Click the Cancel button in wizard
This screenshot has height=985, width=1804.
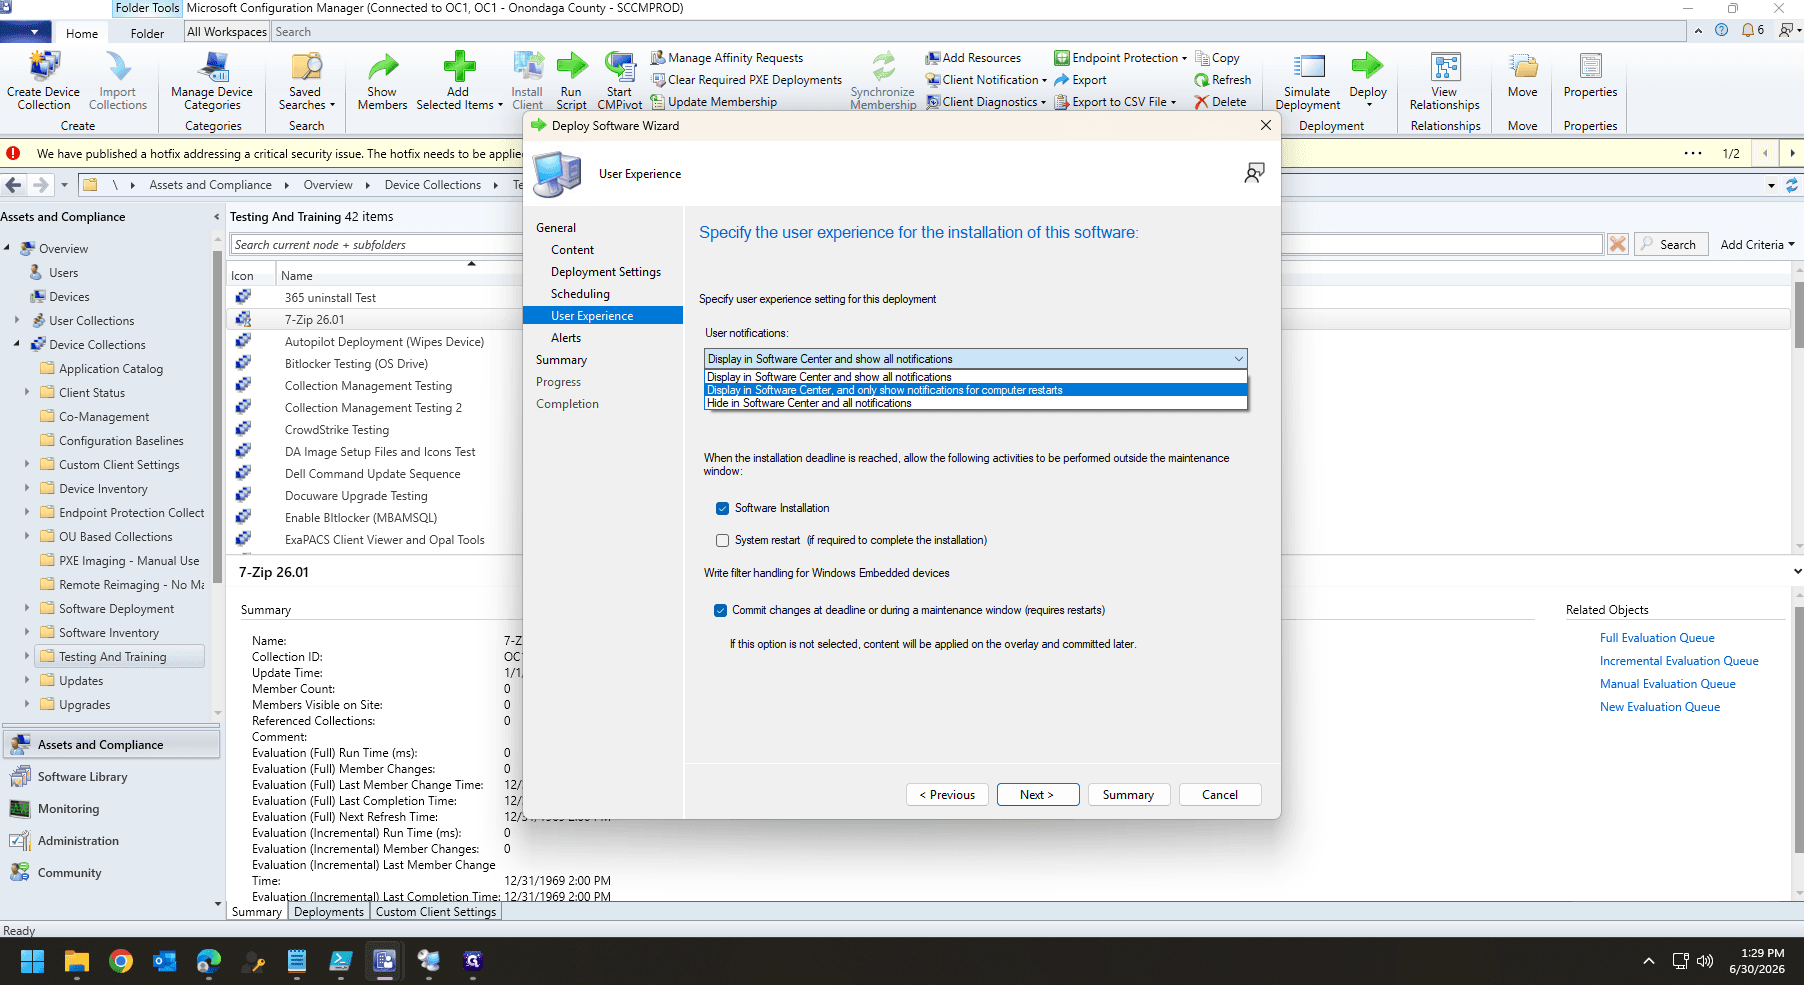[x=1219, y=795]
